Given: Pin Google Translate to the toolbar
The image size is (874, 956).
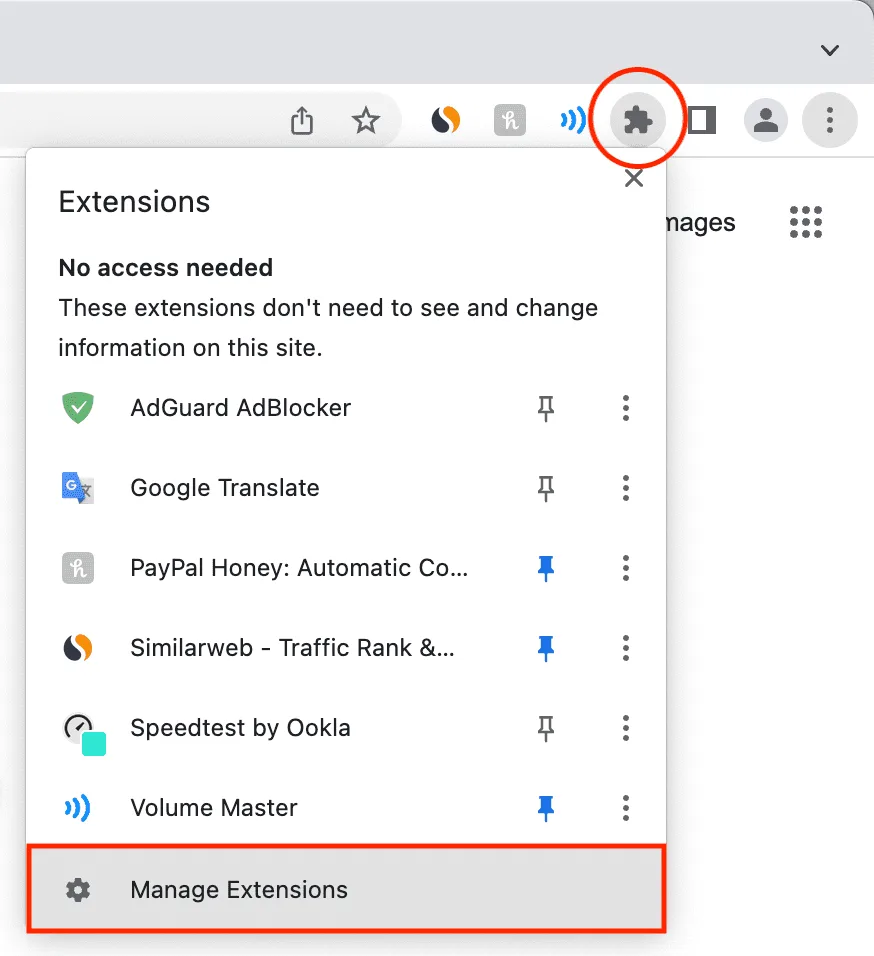Looking at the screenshot, I should (x=545, y=488).
